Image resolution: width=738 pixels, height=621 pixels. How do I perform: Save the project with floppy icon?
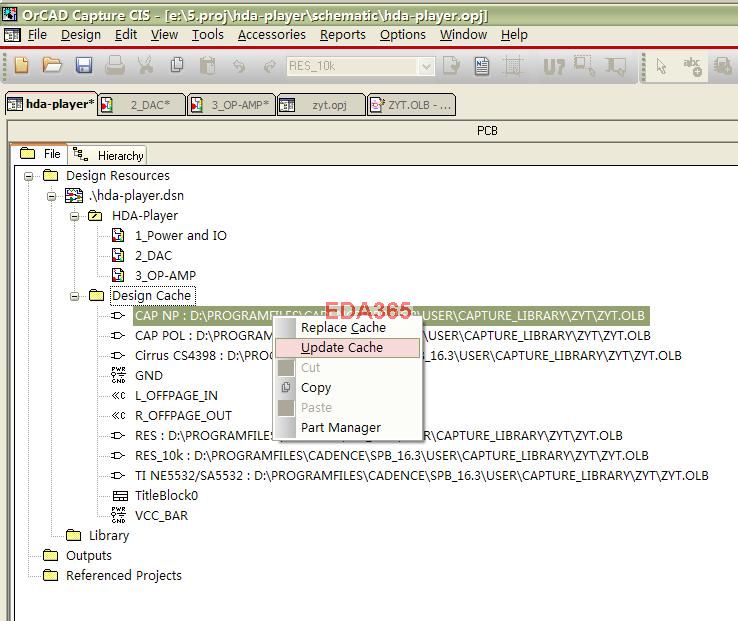tap(84, 65)
